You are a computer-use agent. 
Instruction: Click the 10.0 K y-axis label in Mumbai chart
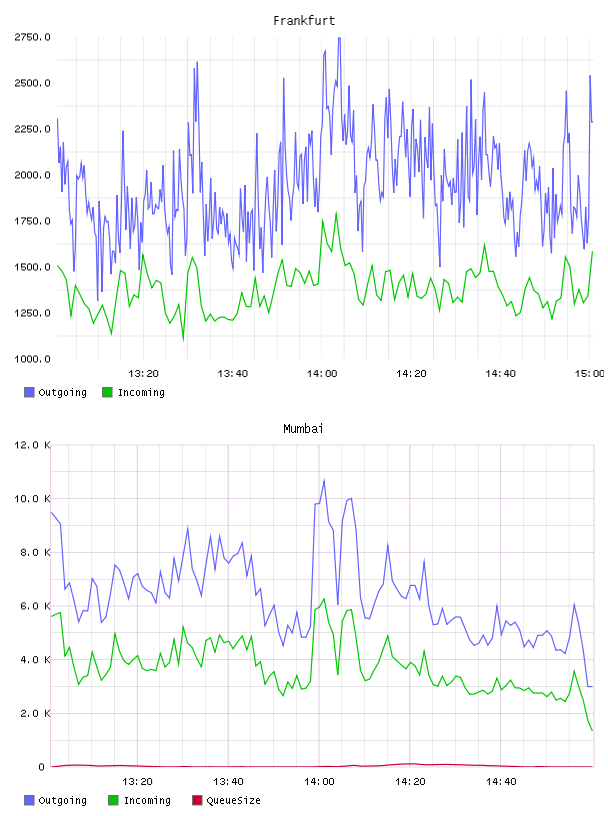tap(32, 499)
